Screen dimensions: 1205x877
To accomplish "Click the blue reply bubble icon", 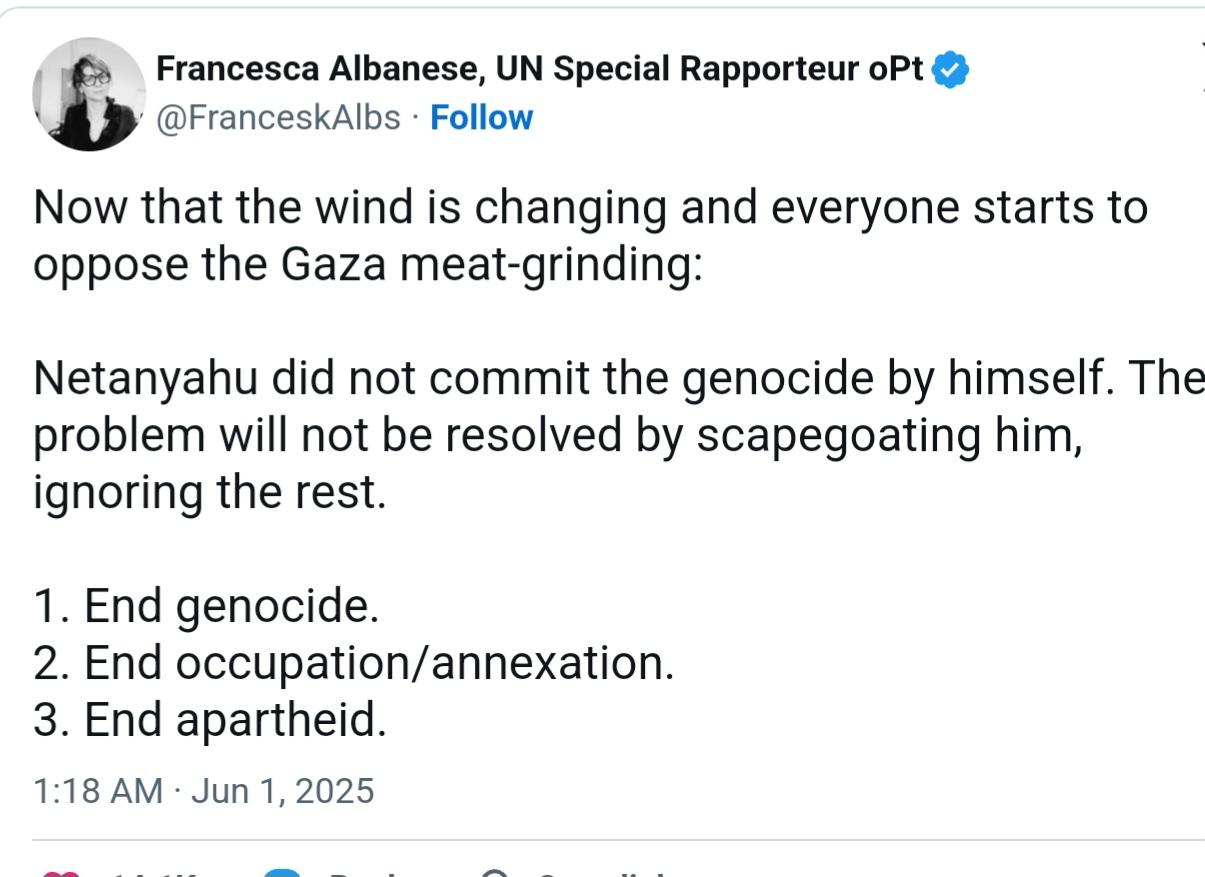I will pyautogui.click(x=283, y=873).
